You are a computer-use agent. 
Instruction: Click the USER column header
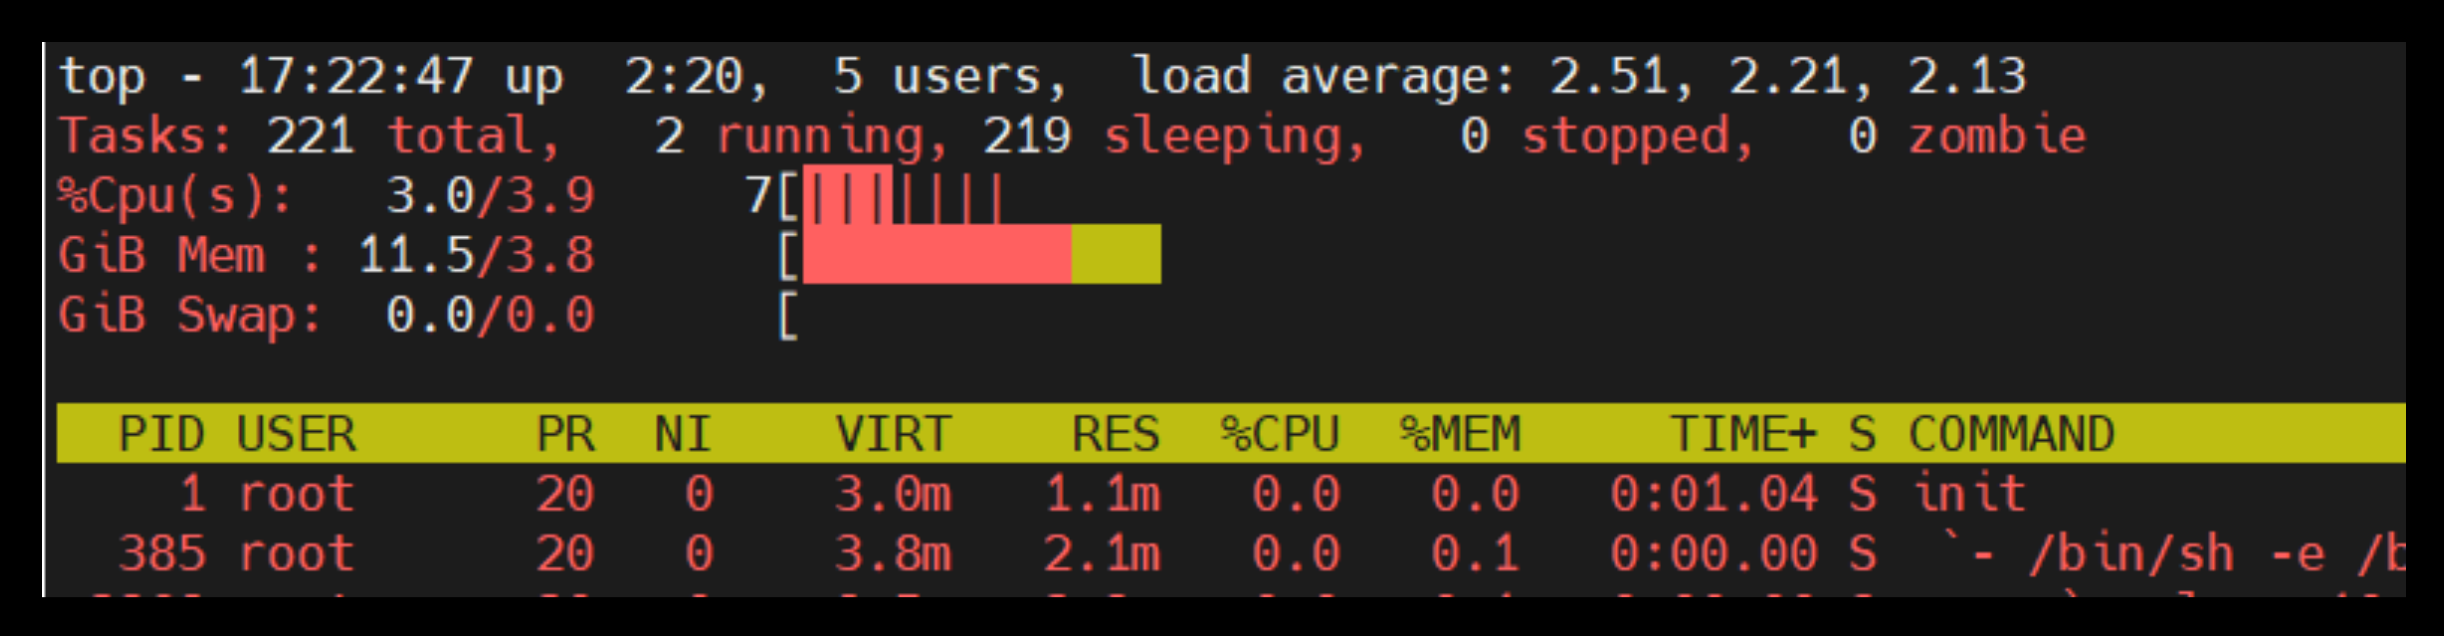[296, 434]
